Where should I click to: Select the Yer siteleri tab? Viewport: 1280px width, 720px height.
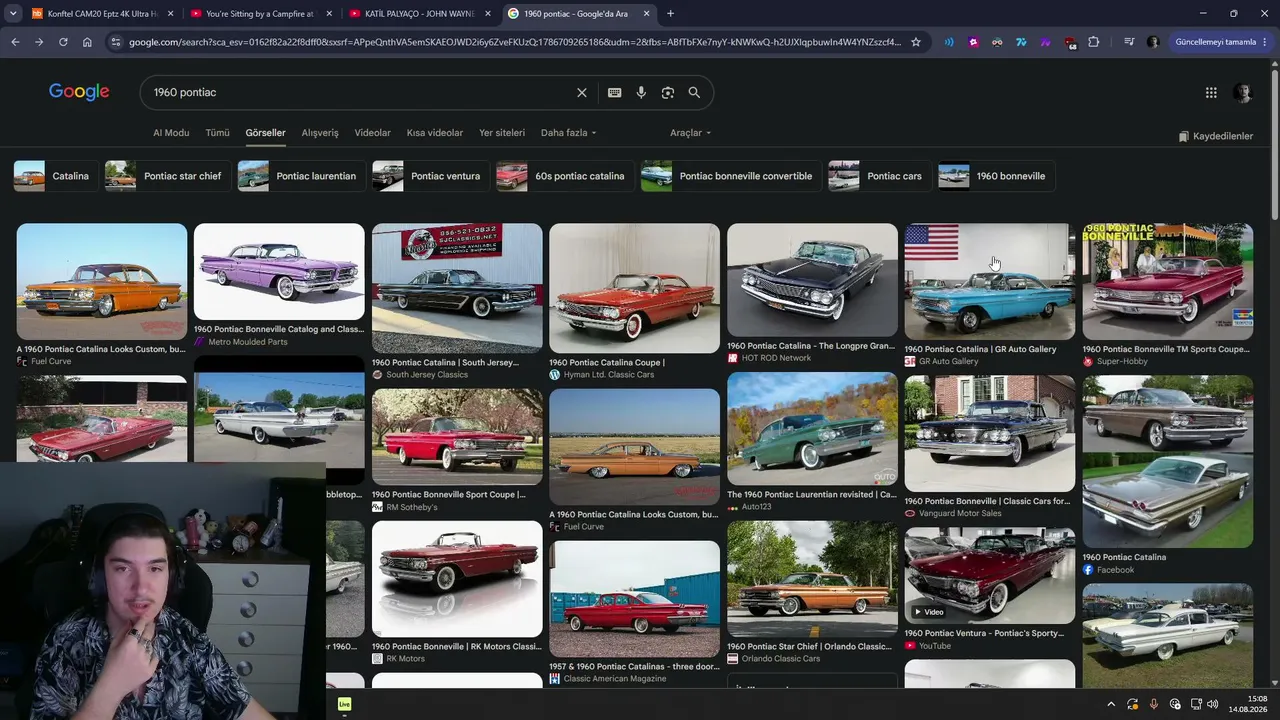(x=502, y=133)
